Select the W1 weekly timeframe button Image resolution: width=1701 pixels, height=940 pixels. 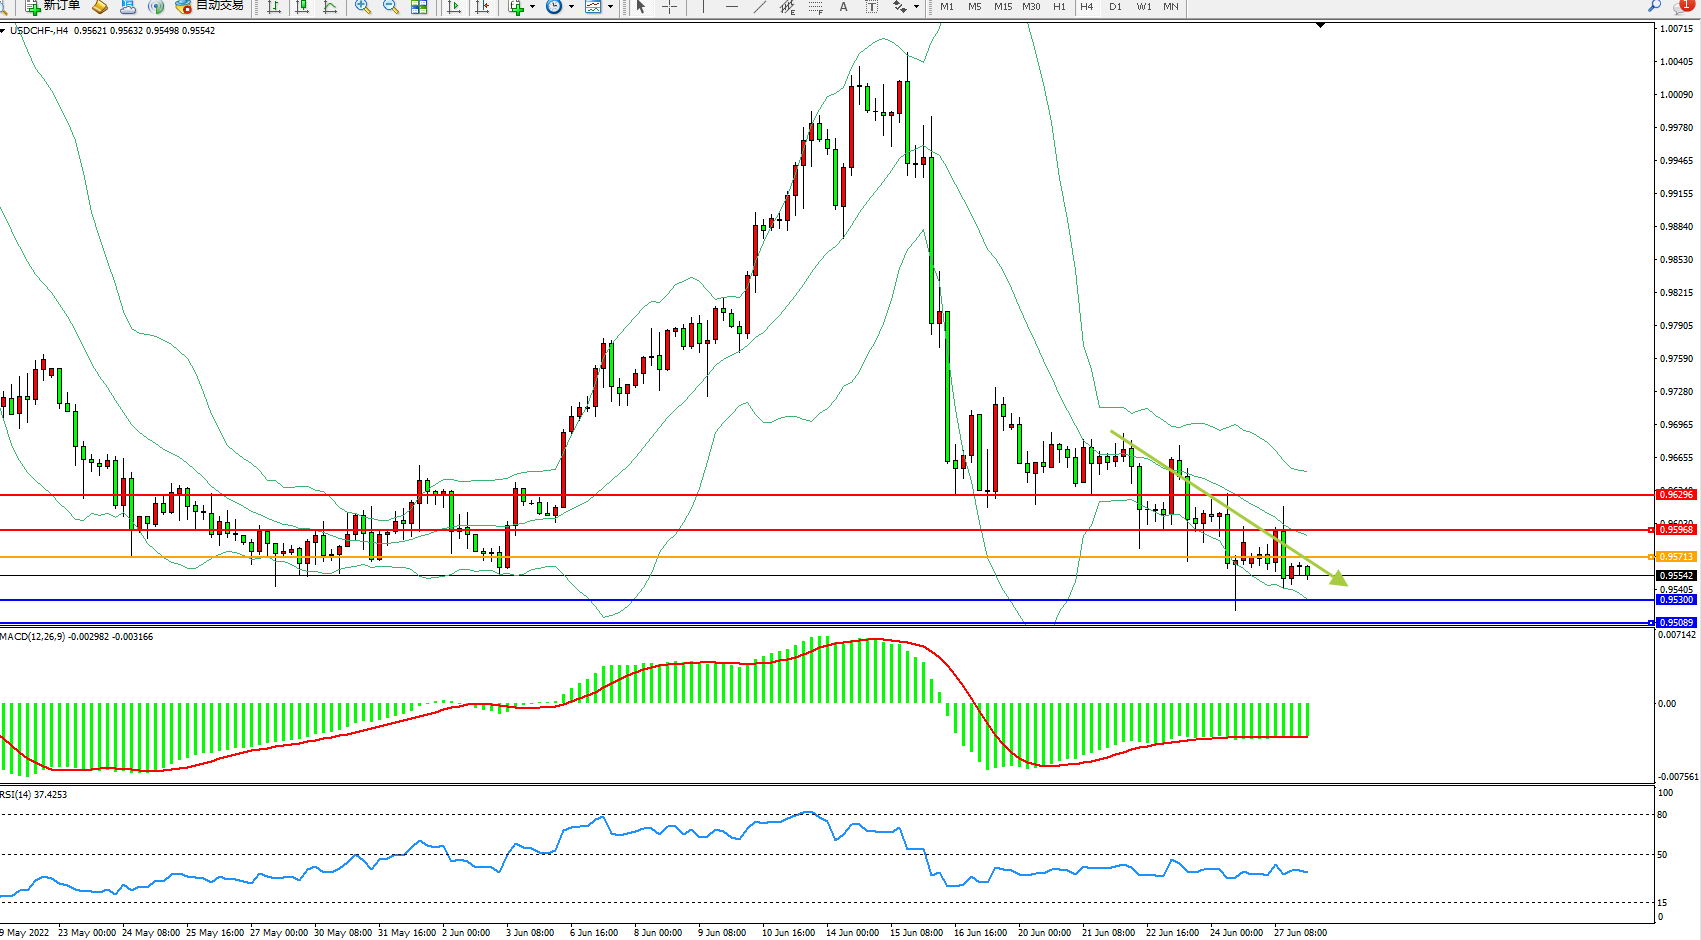click(x=1144, y=7)
